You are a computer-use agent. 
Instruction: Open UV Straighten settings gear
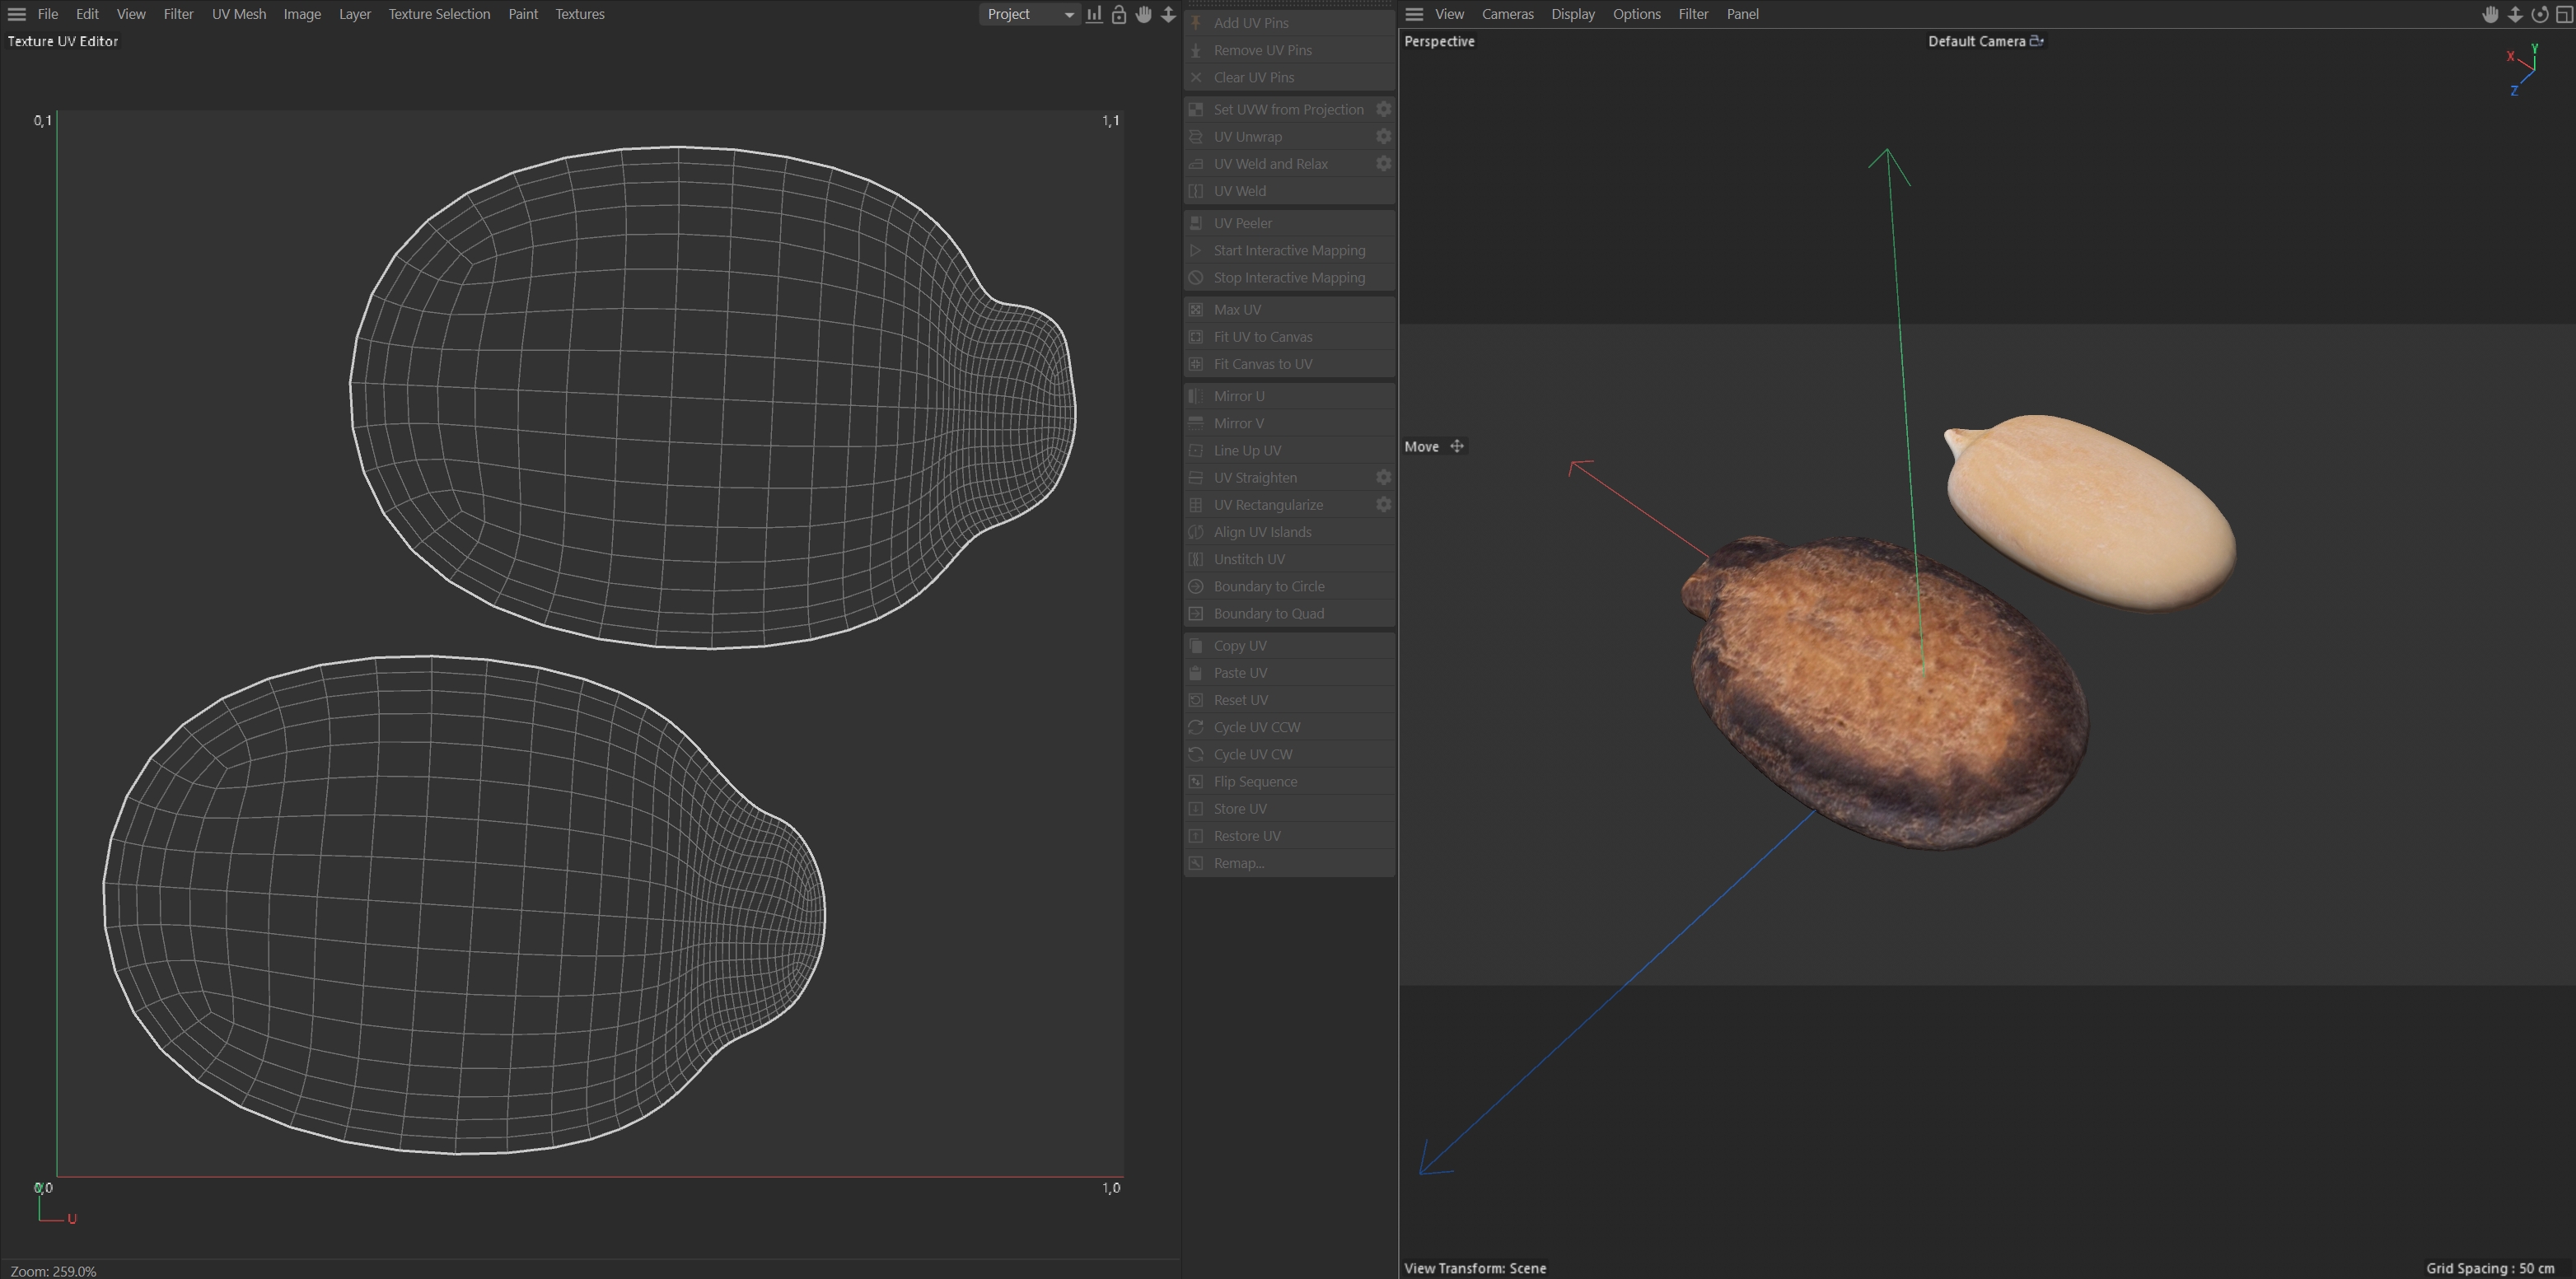(x=1383, y=477)
